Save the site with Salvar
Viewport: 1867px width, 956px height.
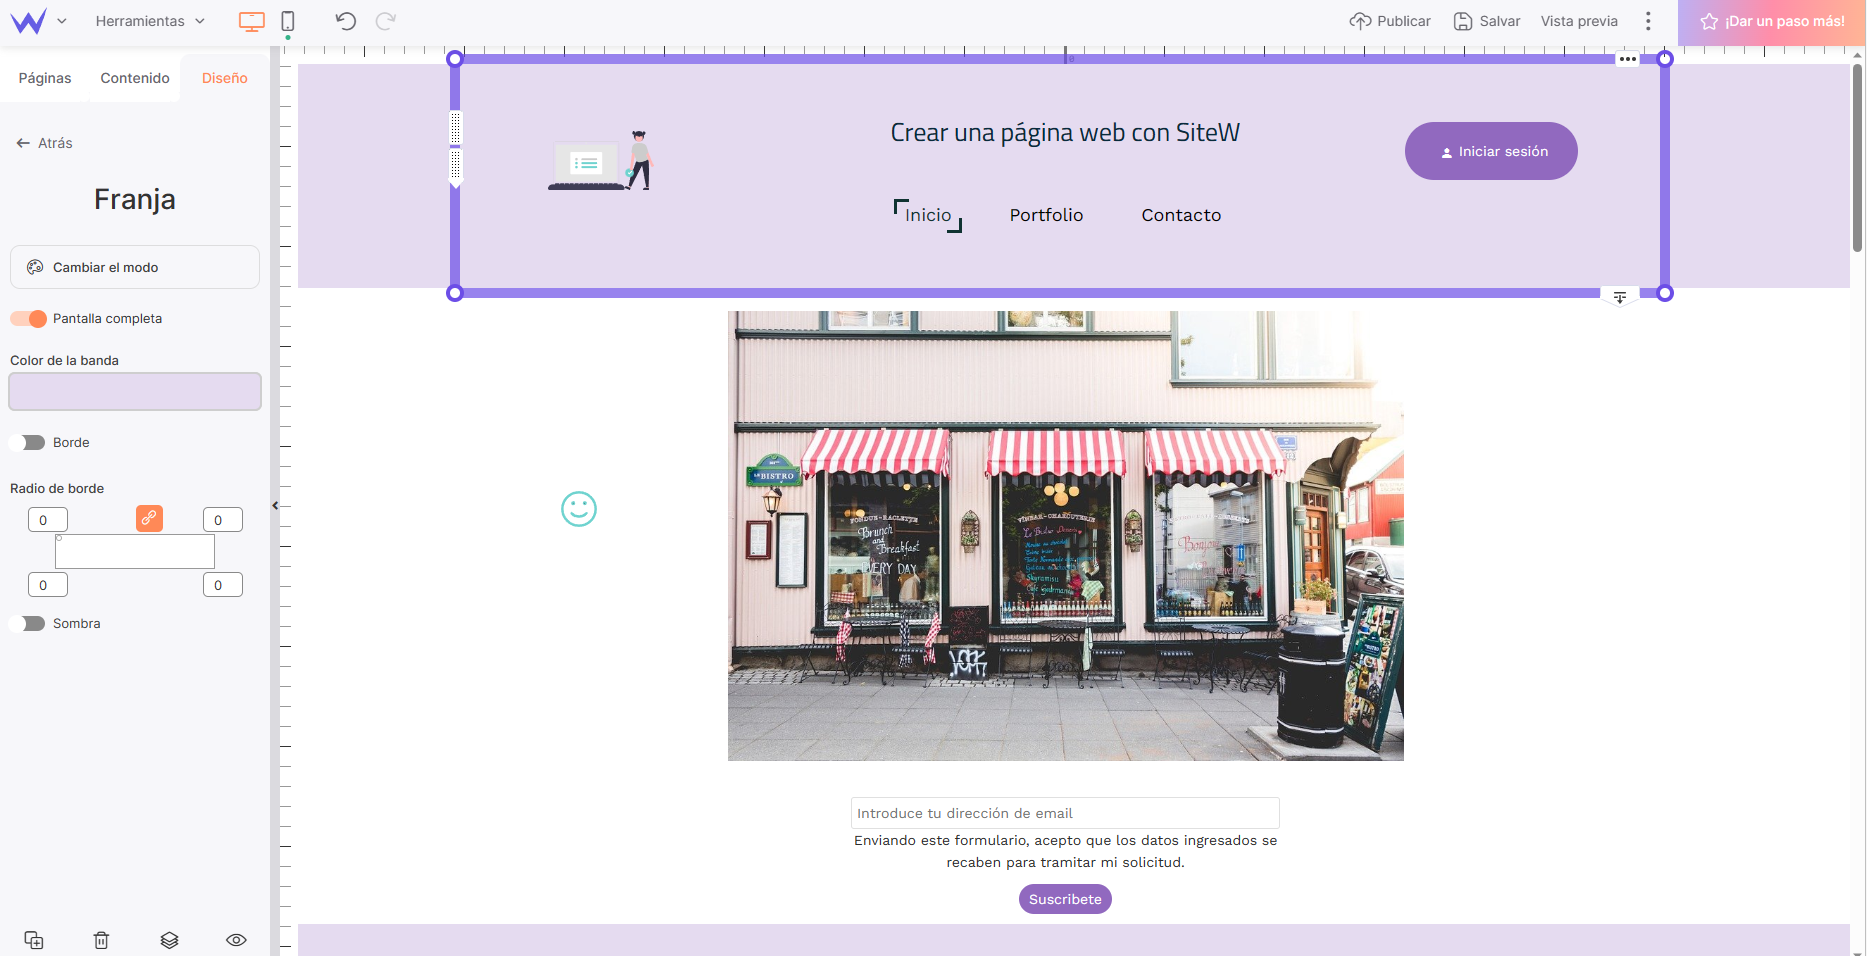[1487, 21]
